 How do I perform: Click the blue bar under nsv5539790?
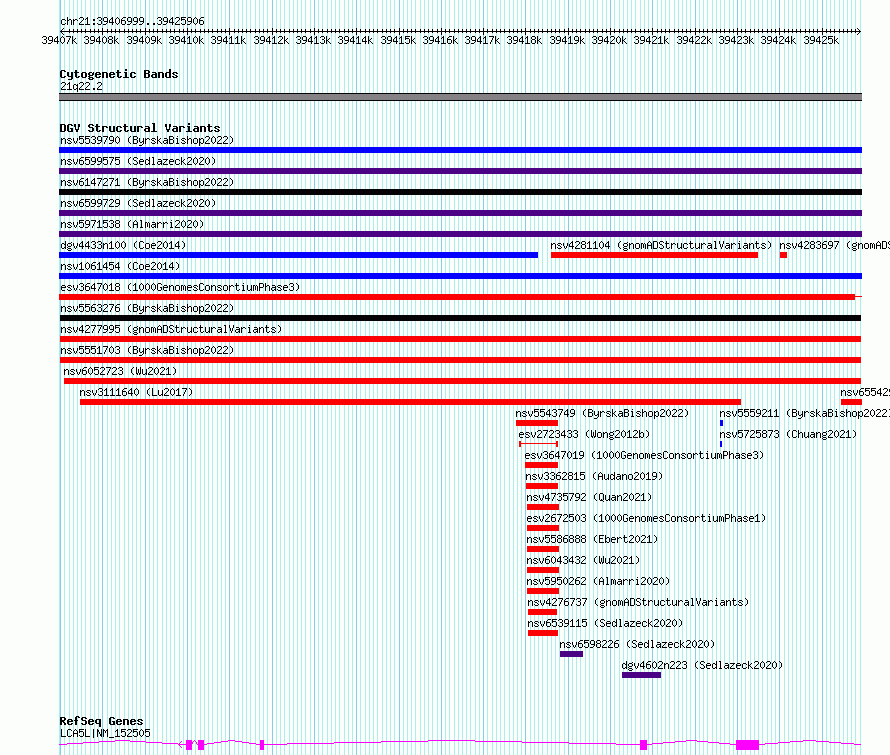(x=460, y=150)
